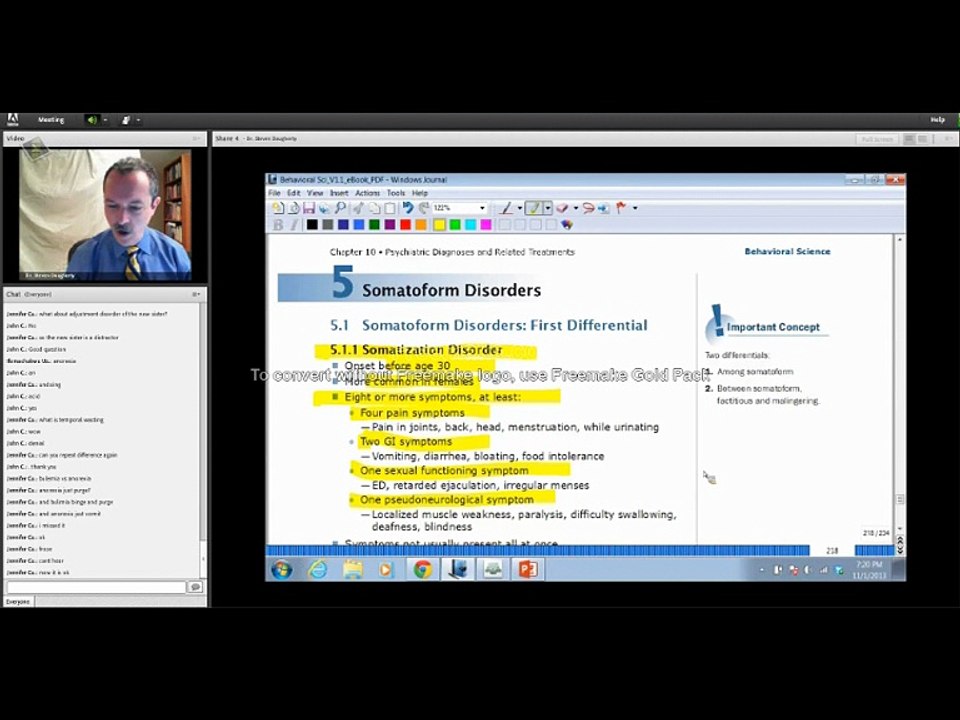Click the Find magnifier icon
Screen dimensions: 960x720
pyautogui.click(x=340, y=208)
